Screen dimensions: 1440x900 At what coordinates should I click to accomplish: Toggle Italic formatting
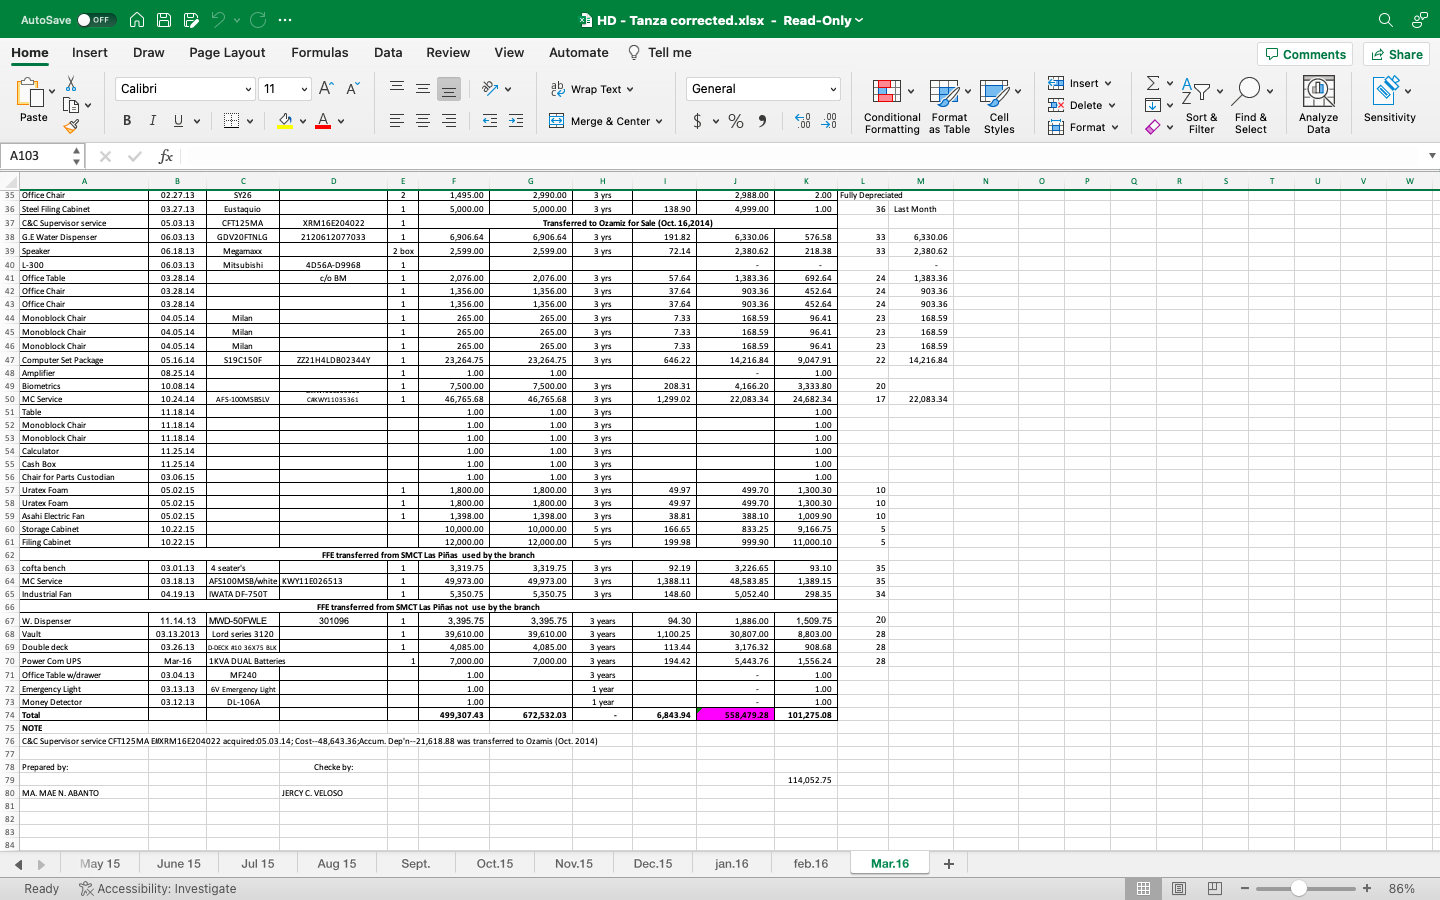[x=153, y=121]
